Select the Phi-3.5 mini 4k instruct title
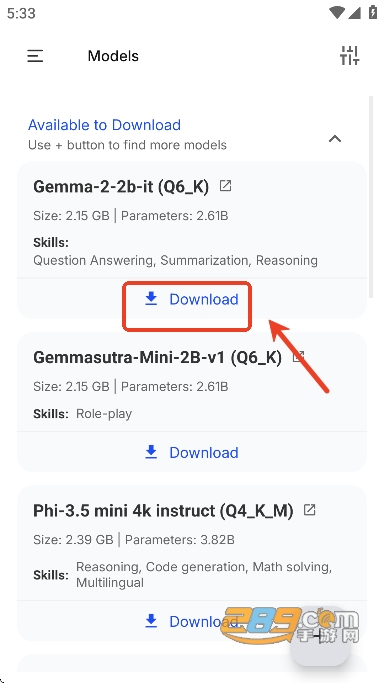 pyautogui.click(x=163, y=511)
